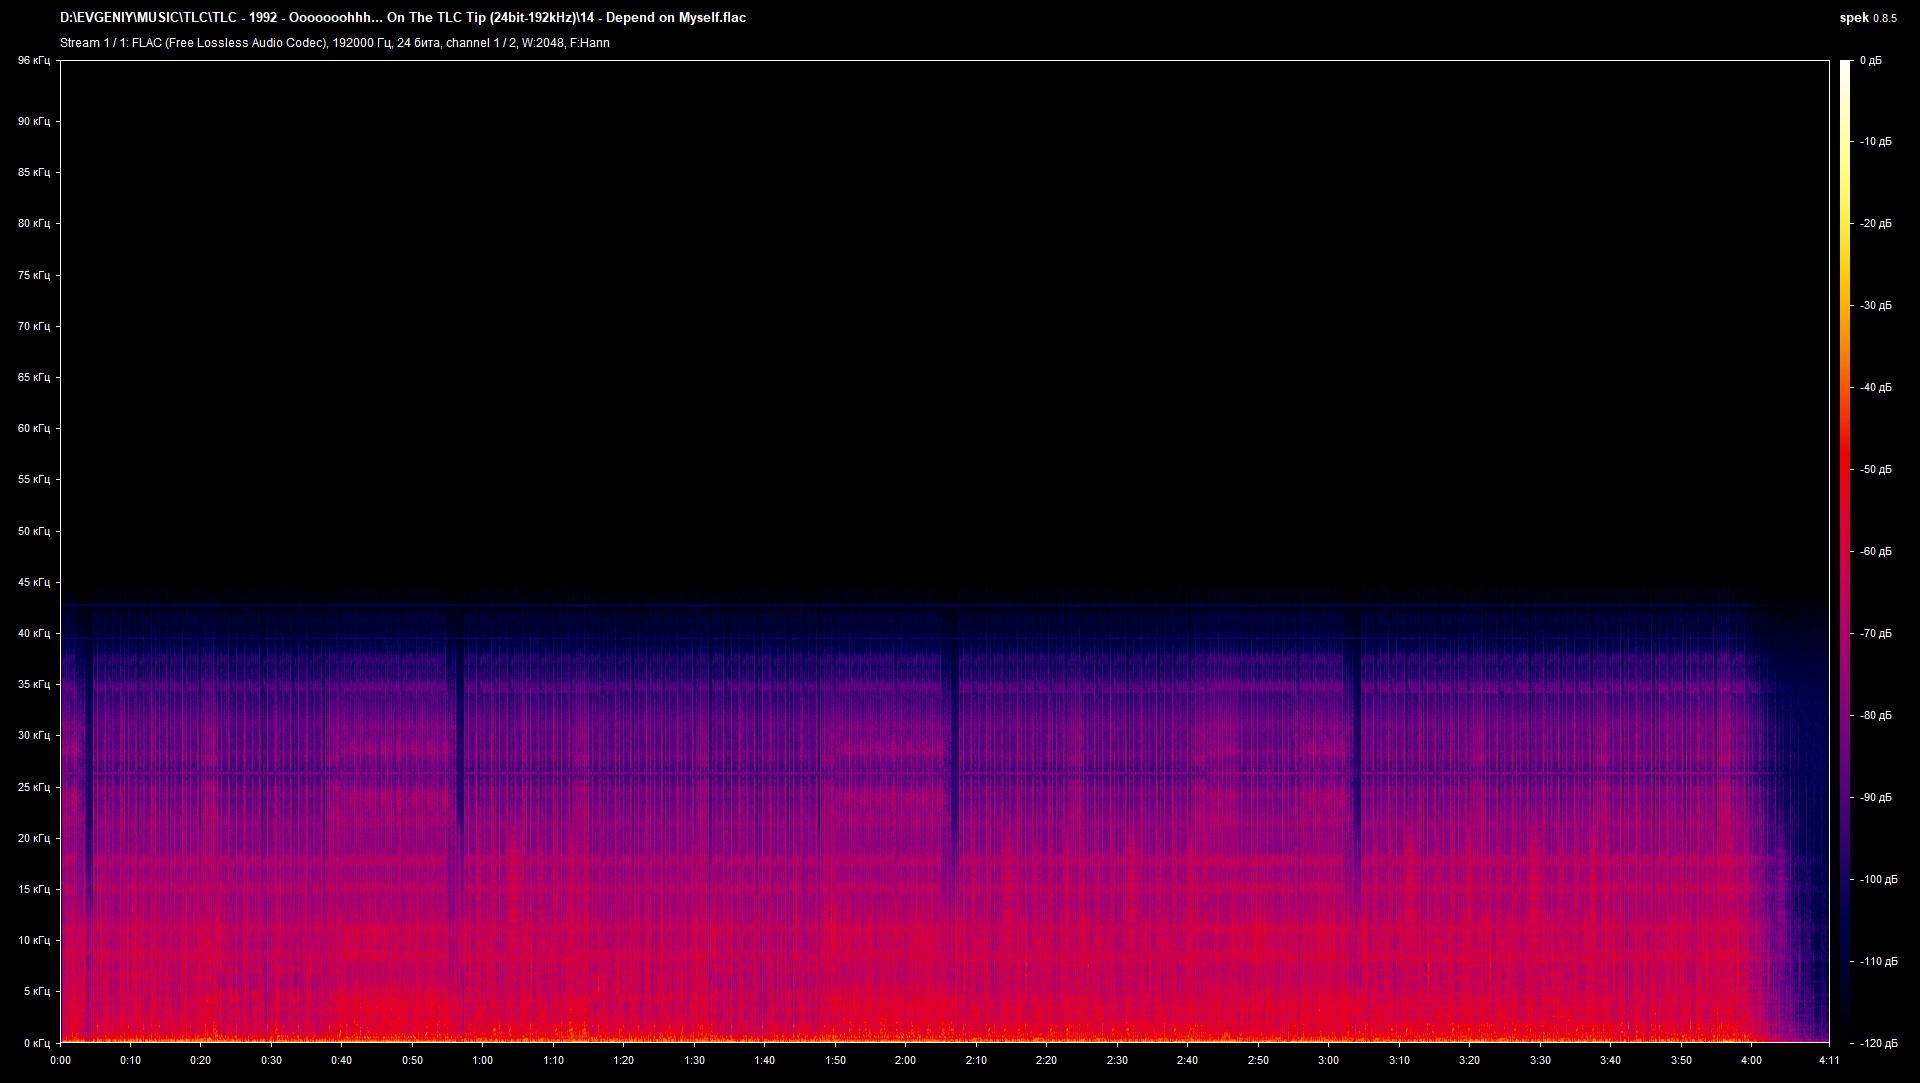Click the 20 kHz frequency axis label
Viewport: 1920px width, 1083px height.
click(33, 838)
